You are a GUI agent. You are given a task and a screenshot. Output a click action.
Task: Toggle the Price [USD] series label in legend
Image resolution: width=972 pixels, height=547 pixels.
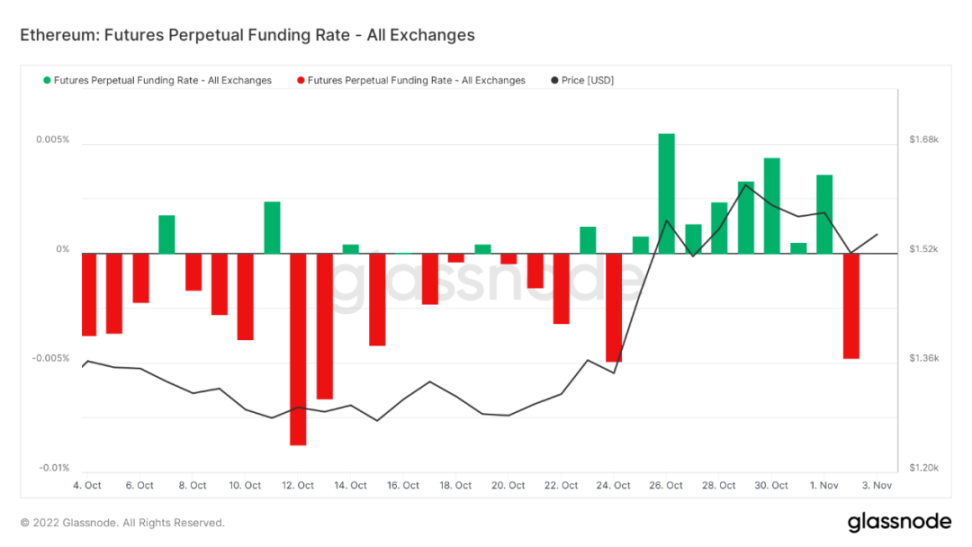click(x=590, y=80)
